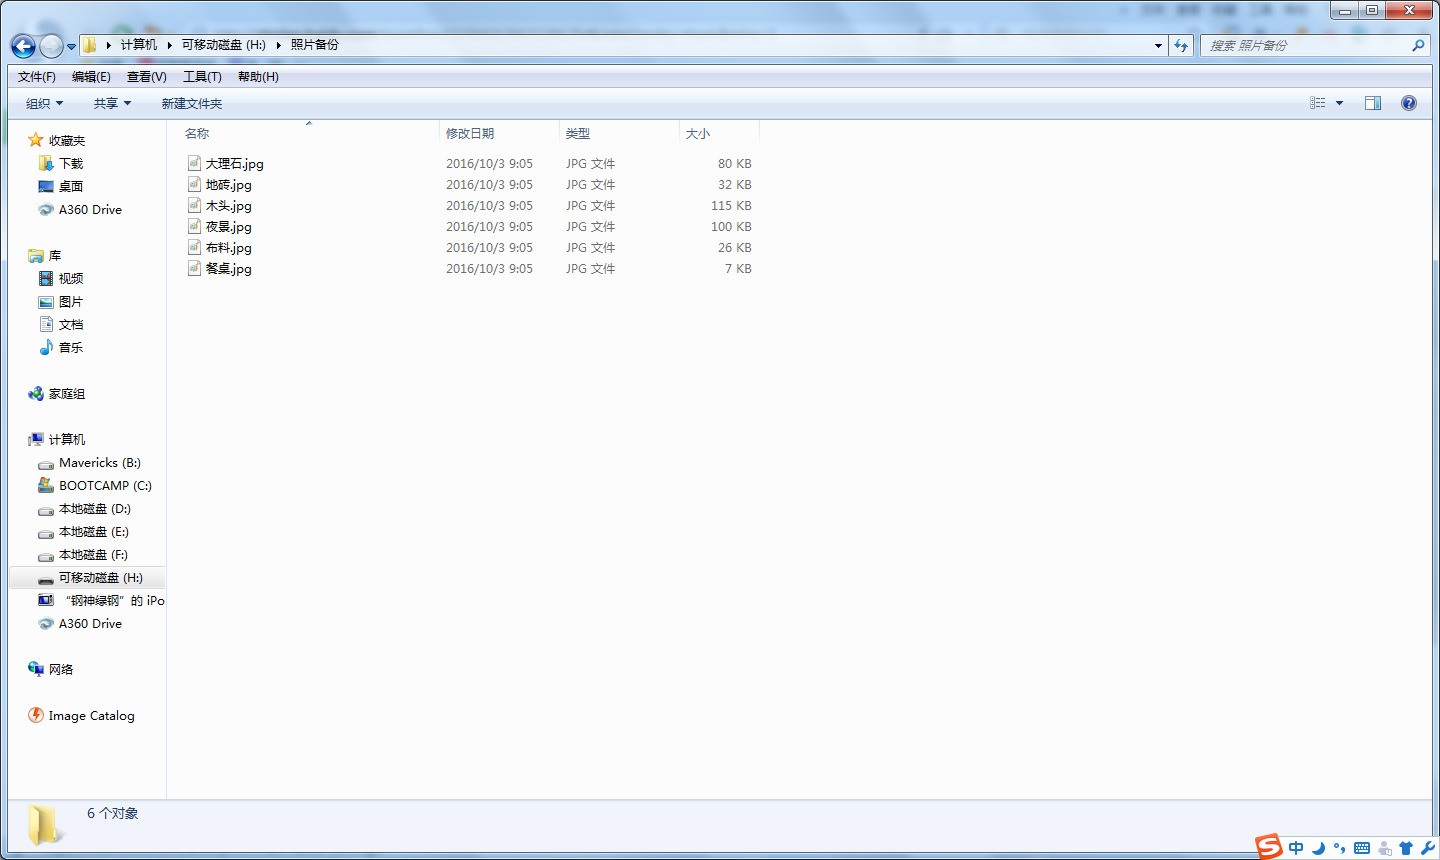Select the file 大理石.jpg
1440x860 pixels.
[x=235, y=164]
